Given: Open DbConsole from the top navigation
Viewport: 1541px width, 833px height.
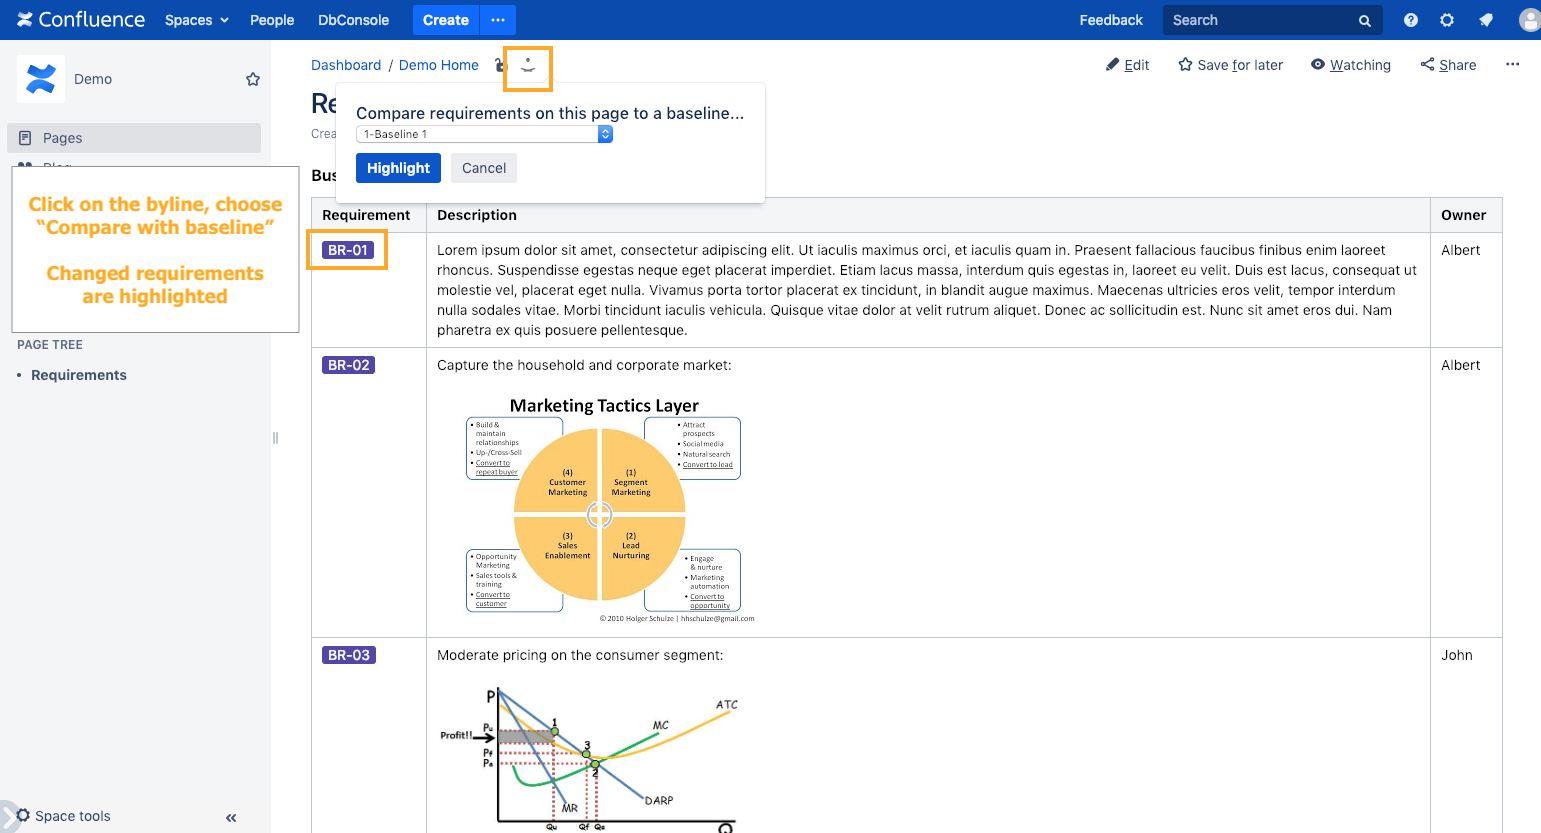Looking at the screenshot, I should [x=353, y=20].
